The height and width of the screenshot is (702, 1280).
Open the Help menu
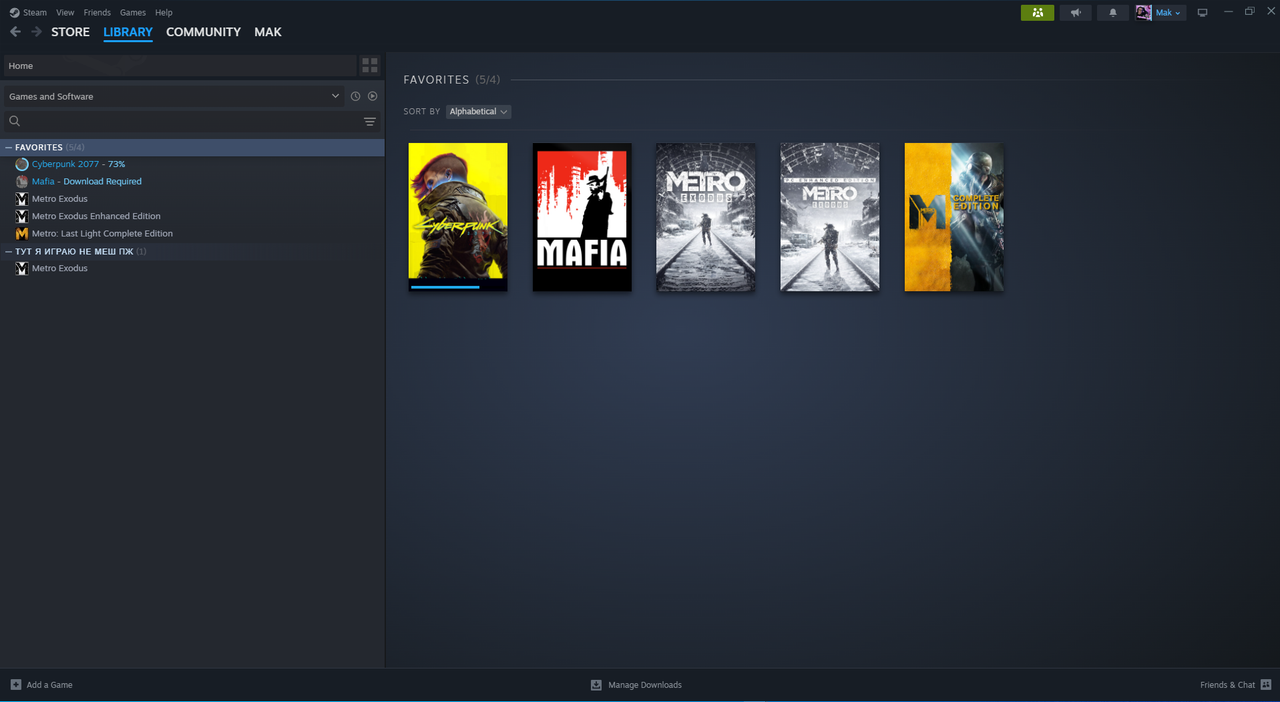click(x=164, y=13)
